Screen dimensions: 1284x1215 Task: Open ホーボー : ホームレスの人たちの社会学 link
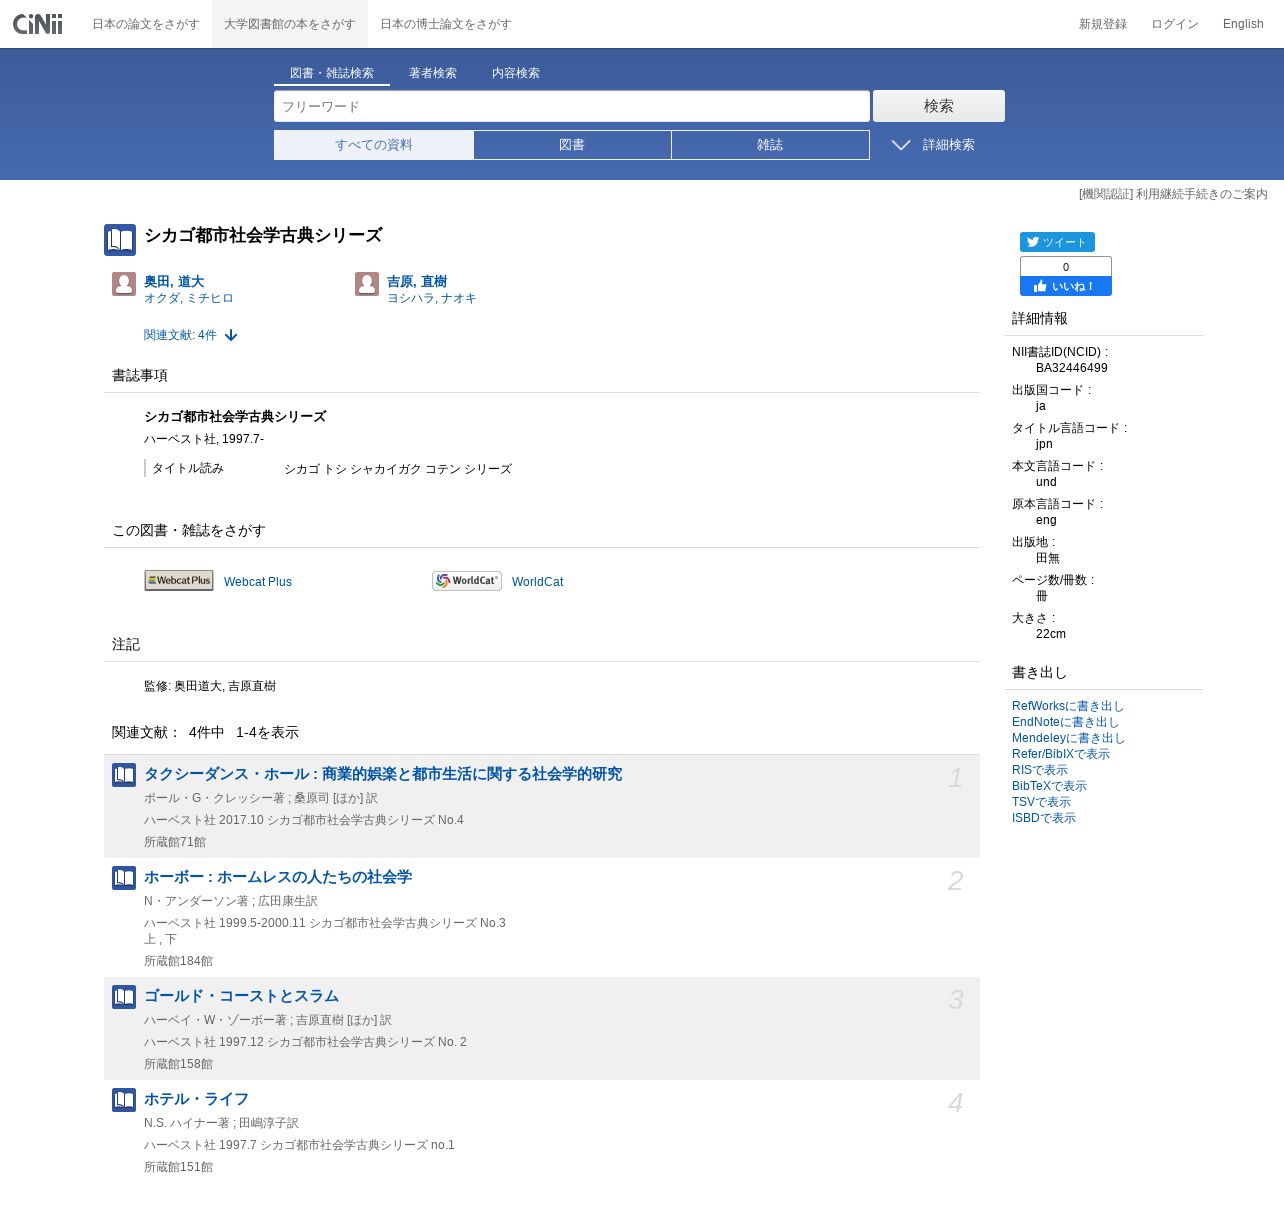click(x=278, y=877)
